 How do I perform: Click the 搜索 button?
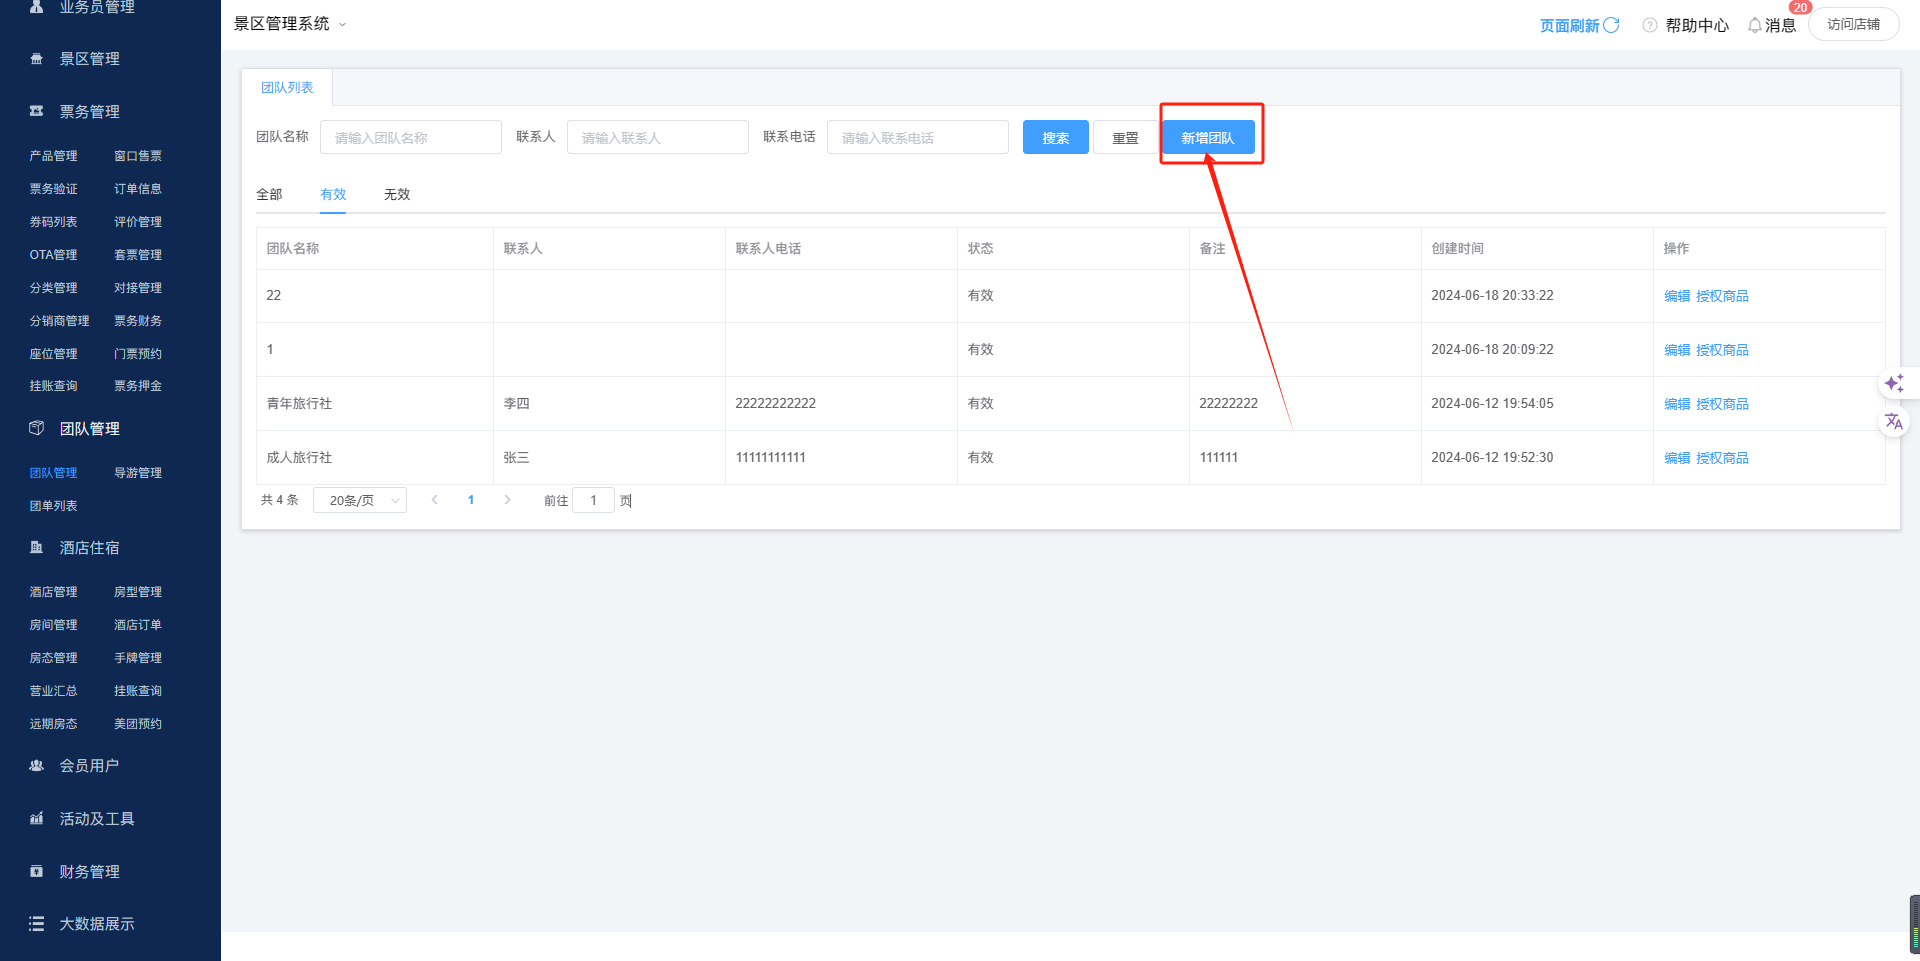click(1055, 137)
